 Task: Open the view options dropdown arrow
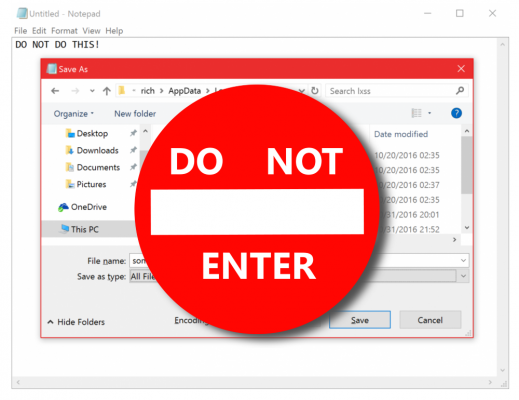click(x=429, y=113)
